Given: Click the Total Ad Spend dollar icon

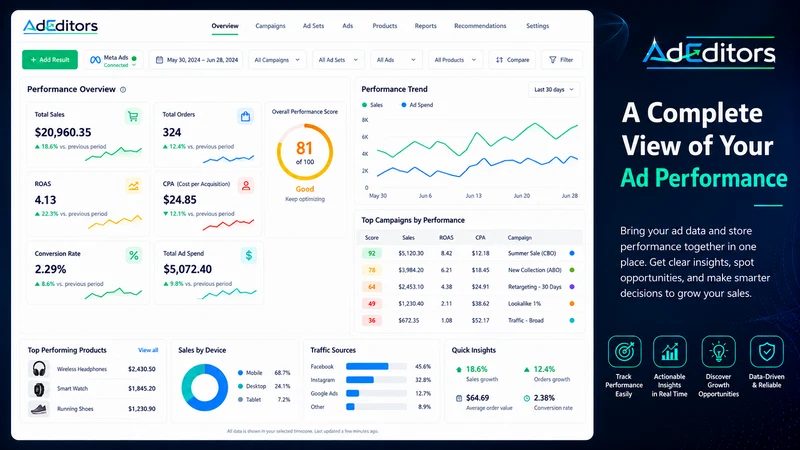Looking at the screenshot, I should coord(248,255).
